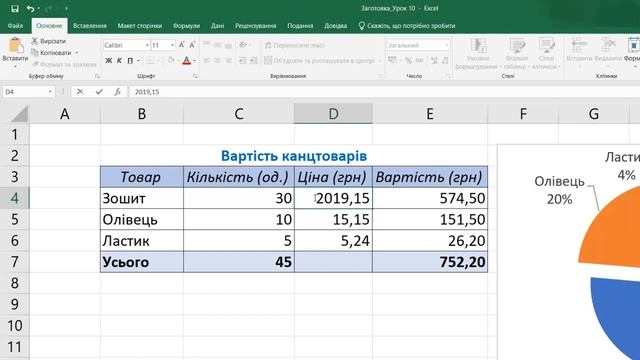Open Стилі клітинок cell styles
Viewport: 640px width, 360px height.
pyautogui.click(x=546, y=53)
